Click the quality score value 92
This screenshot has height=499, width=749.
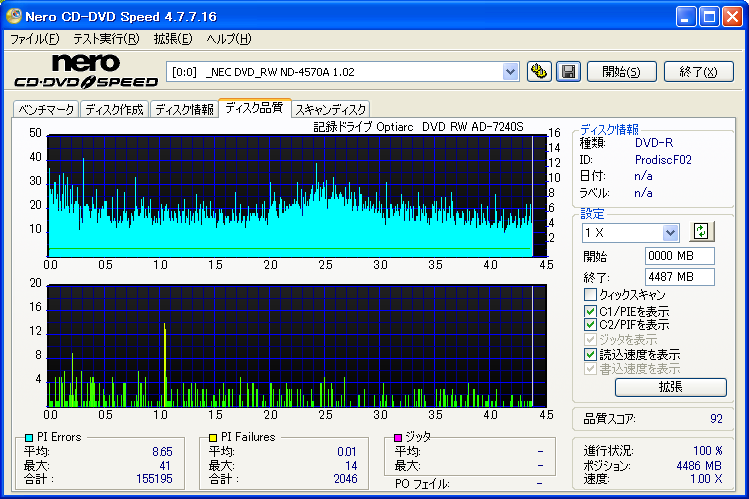click(x=716, y=419)
